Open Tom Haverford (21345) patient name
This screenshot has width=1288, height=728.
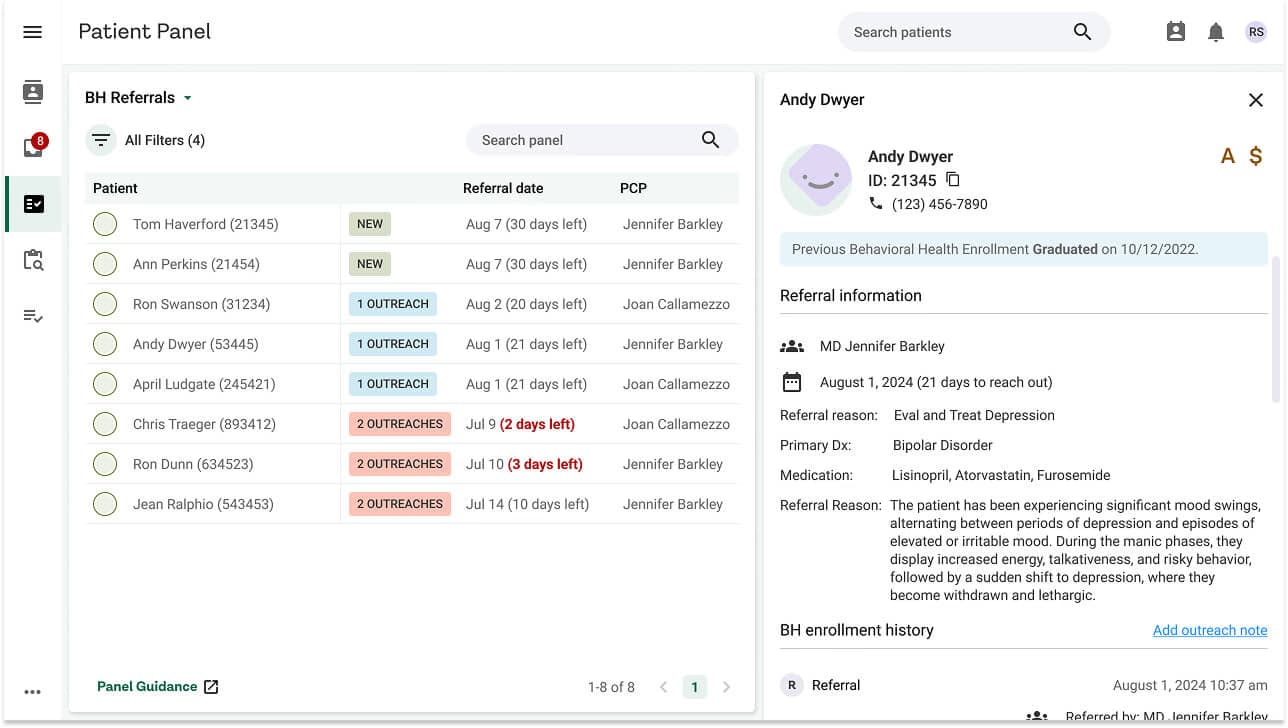(x=206, y=224)
